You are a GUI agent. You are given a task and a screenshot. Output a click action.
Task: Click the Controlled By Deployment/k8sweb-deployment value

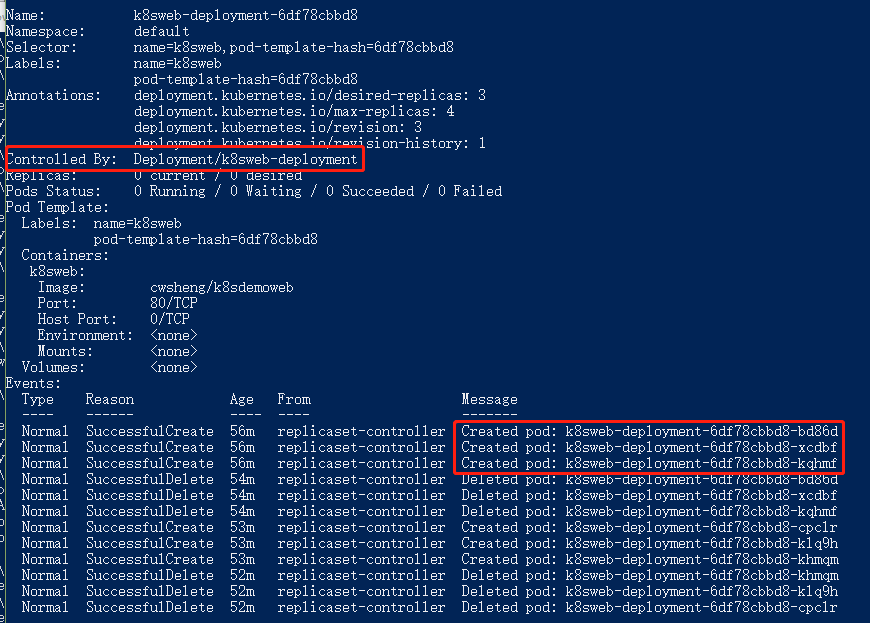click(x=246, y=160)
